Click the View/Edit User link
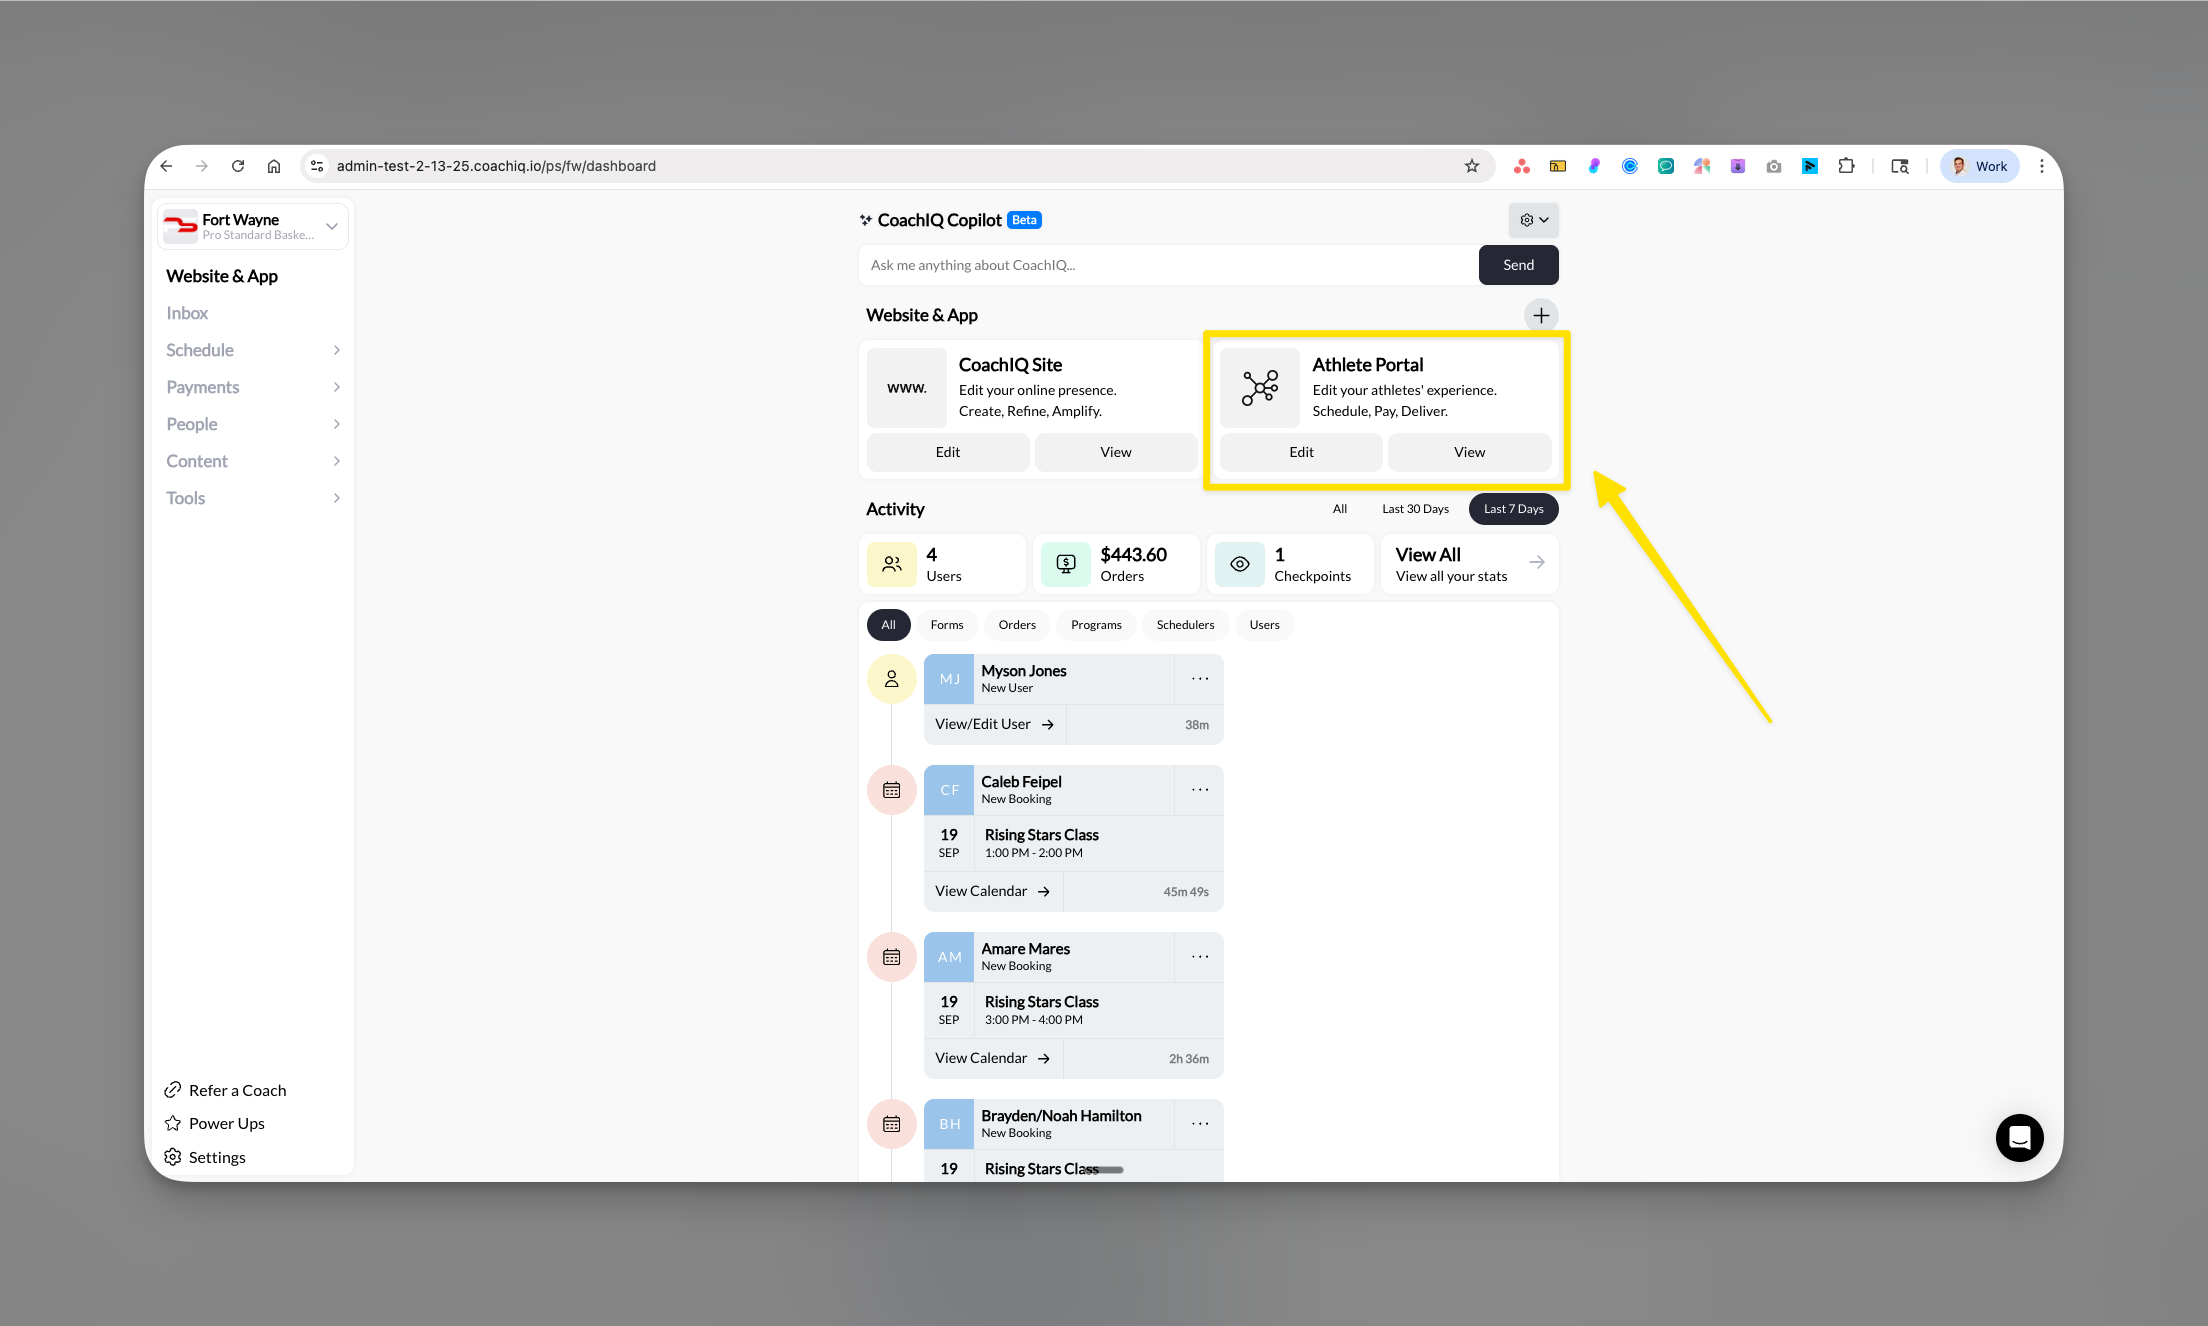The width and height of the screenshot is (2208, 1326). click(994, 724)
